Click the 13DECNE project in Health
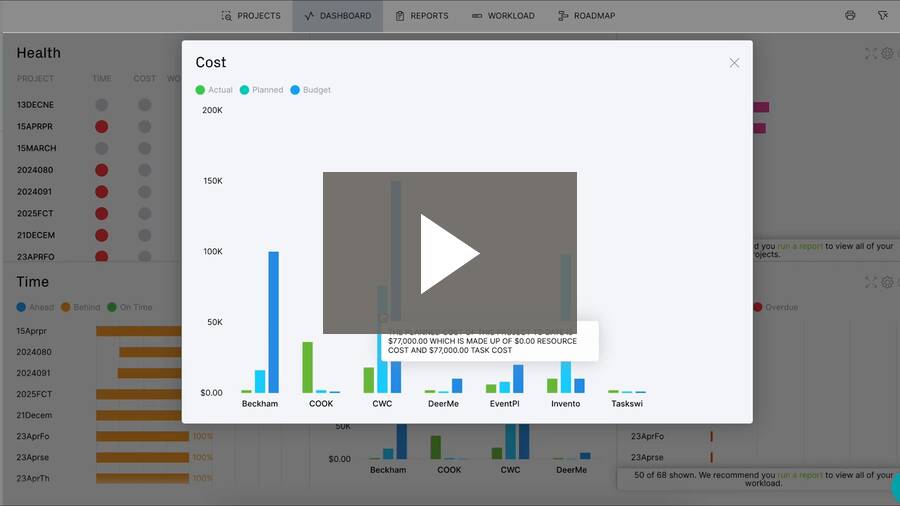Viewport: 900px width, 506px height. [36, 105]
